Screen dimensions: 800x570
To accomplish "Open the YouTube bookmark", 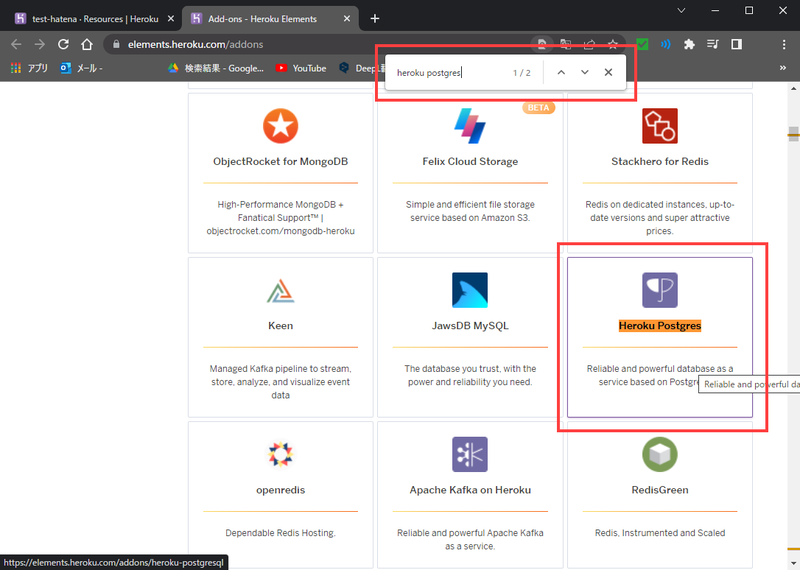I will [x=301, y=68].
